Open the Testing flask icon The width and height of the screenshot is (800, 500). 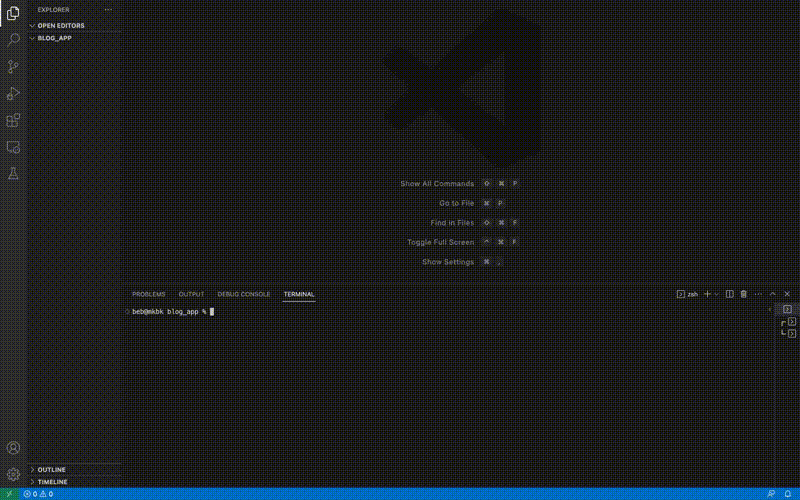click(x=13, y=173)
